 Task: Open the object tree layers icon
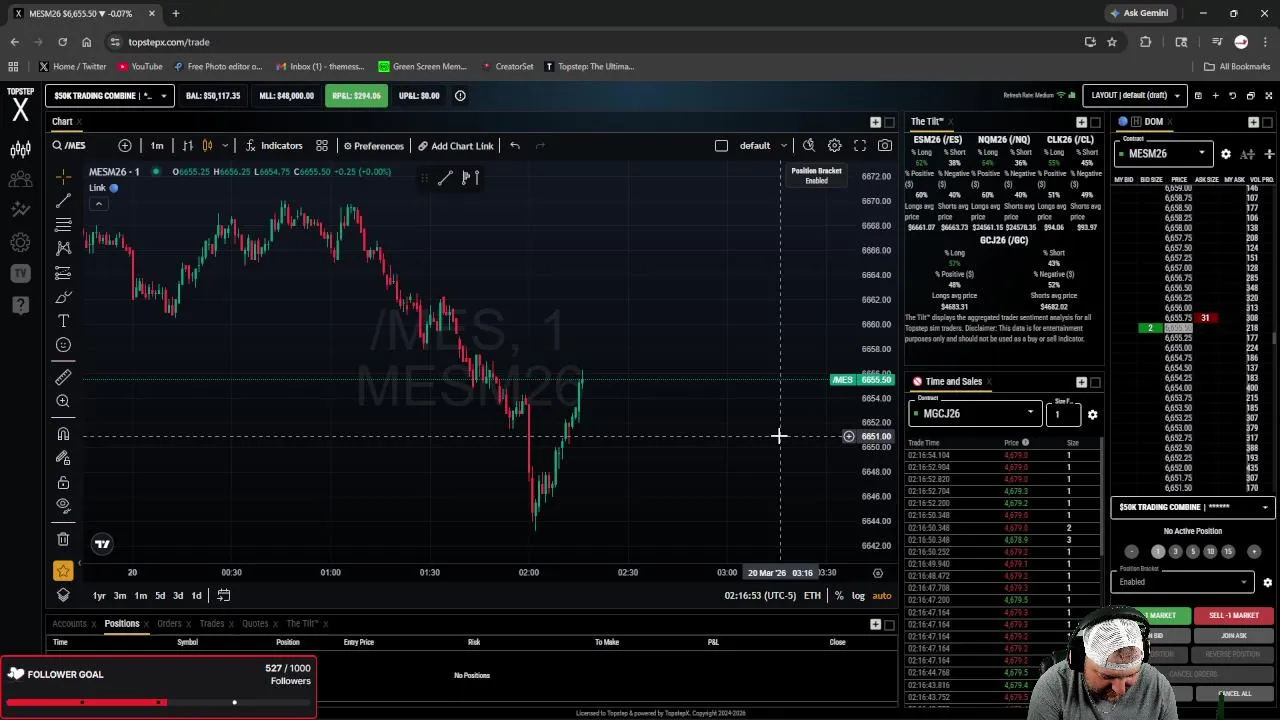pos(63,595)
